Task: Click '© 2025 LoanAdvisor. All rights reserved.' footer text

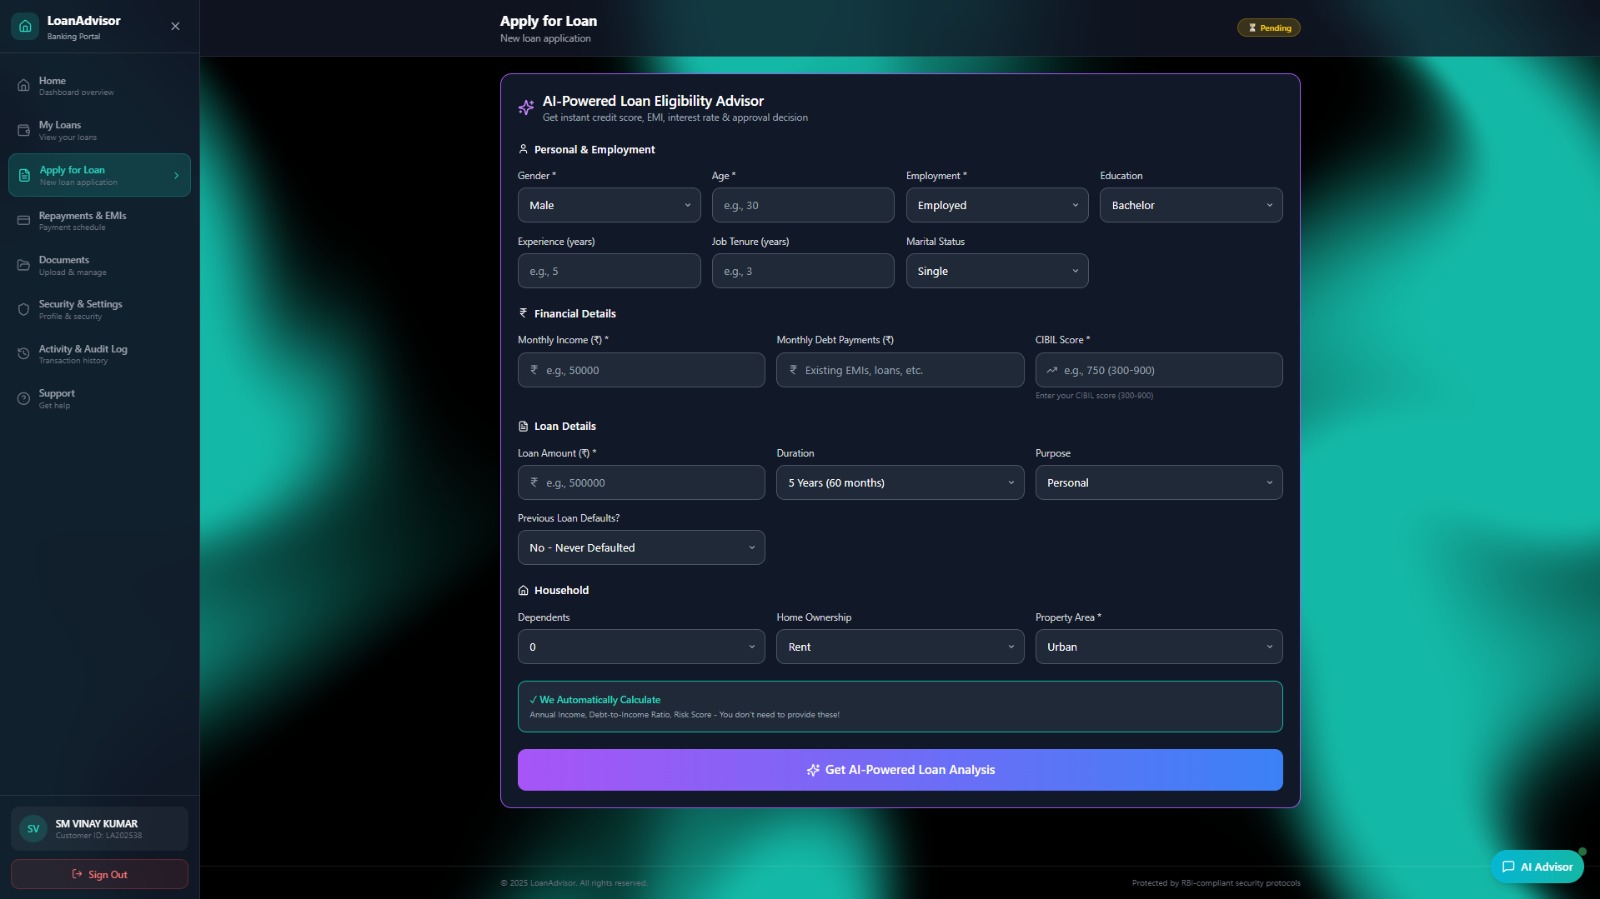Action: click(x=573, y=883)
